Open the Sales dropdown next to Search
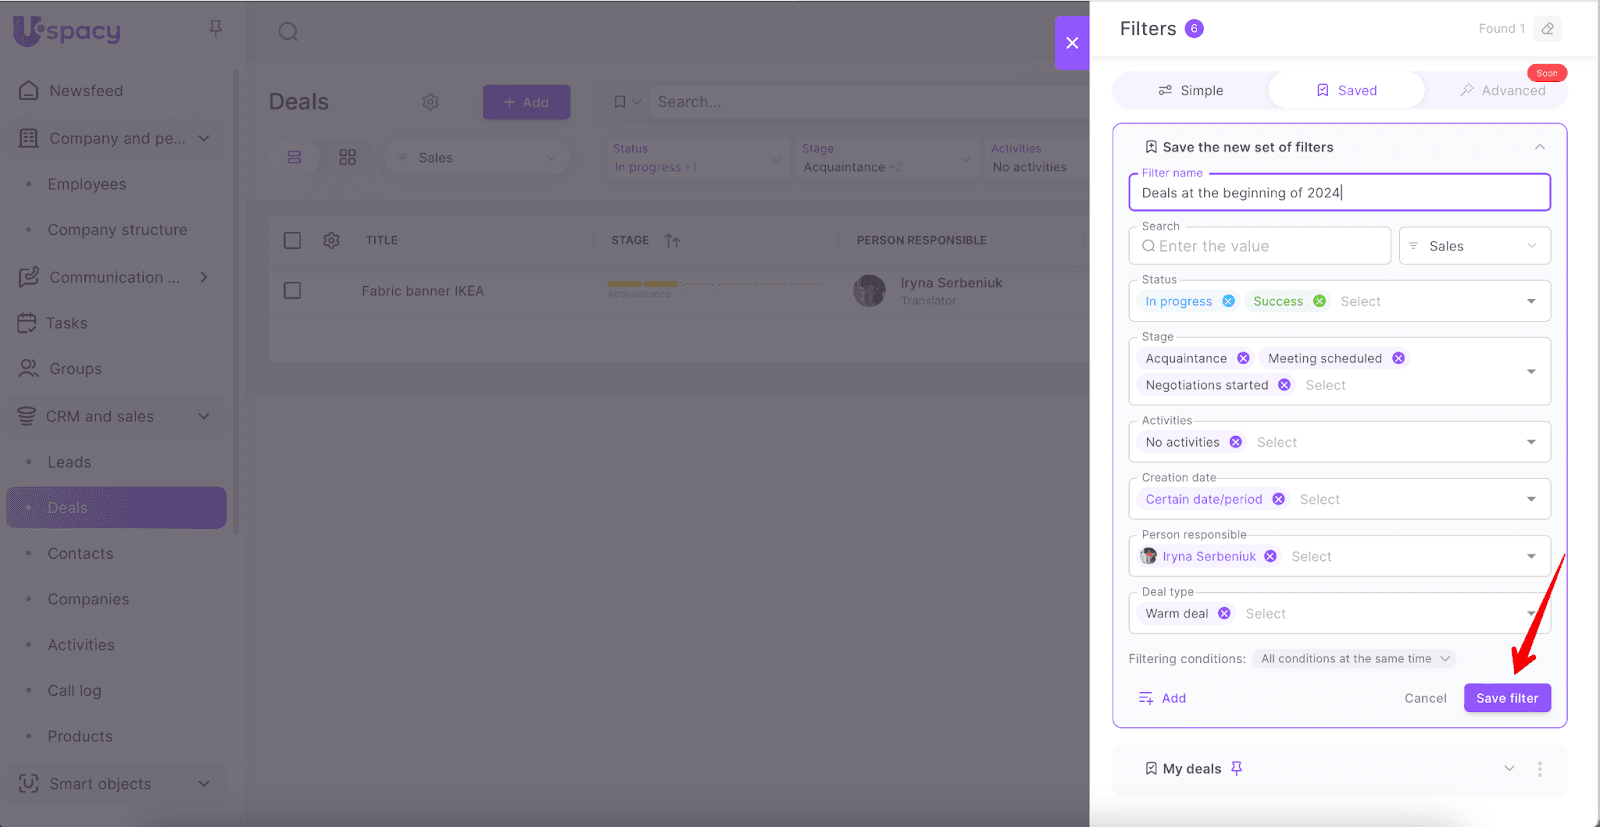The image size is (1600, 827). pyautogui.click(x=1474, y=246)
